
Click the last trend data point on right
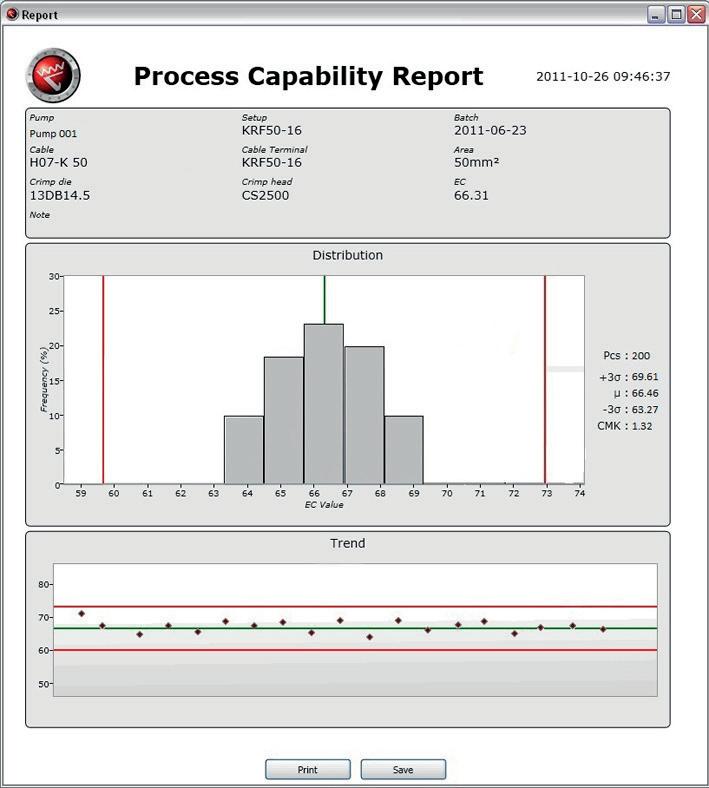[x=603, y=629]
